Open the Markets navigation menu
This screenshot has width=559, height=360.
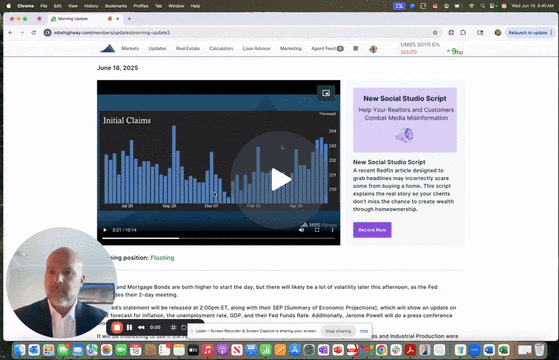130,48
